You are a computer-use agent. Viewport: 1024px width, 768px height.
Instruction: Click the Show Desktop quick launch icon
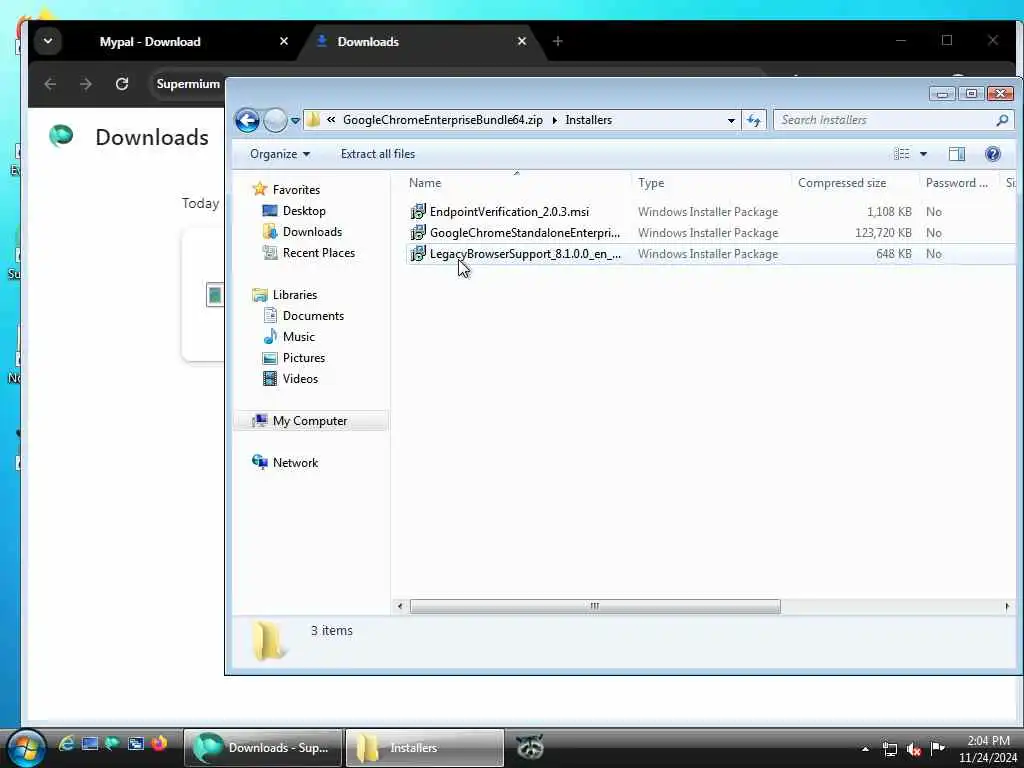click(89, 743)
